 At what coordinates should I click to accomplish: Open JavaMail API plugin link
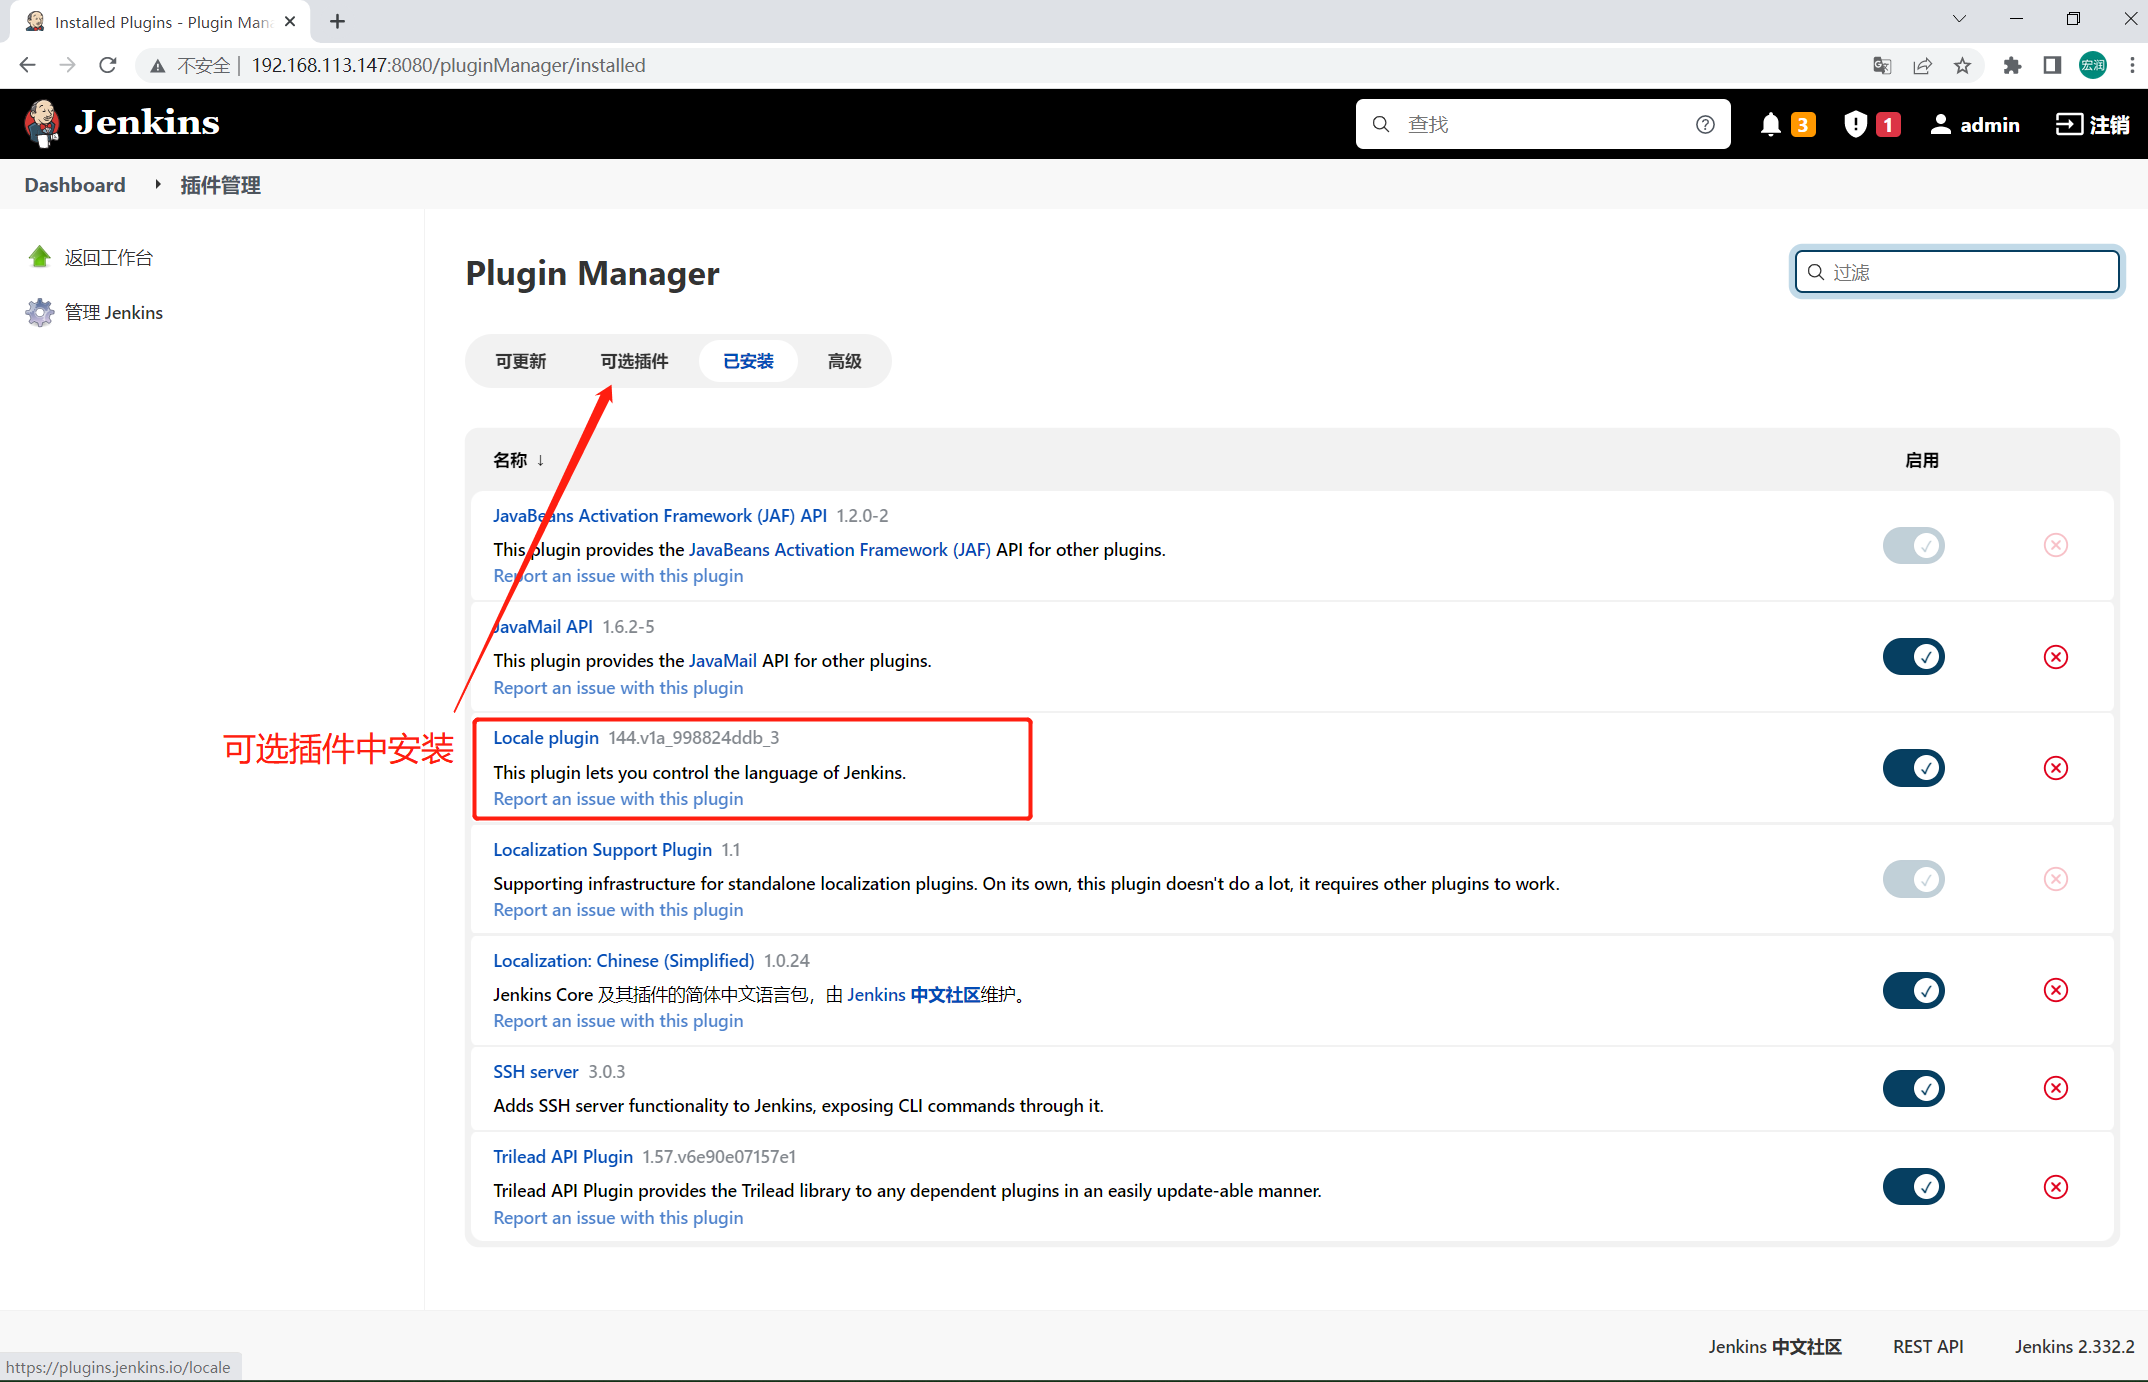[543, 627]
